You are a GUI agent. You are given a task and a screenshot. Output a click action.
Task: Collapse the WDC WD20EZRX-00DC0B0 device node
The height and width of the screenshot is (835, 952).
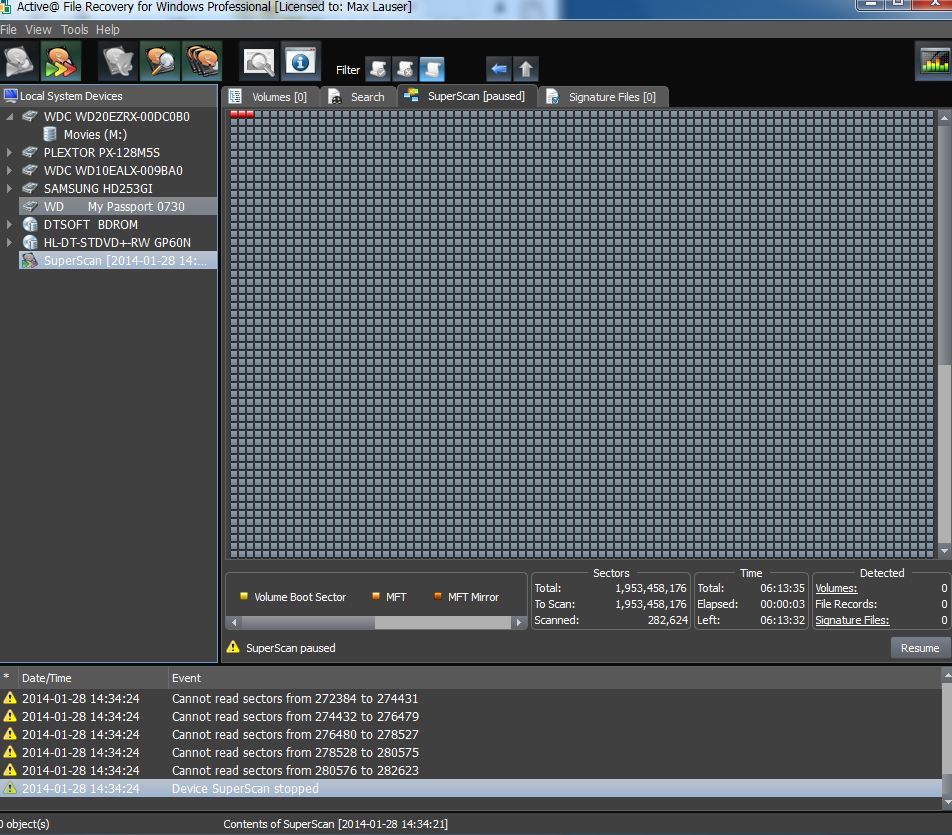pyautogui.click(x=10, y=117)
